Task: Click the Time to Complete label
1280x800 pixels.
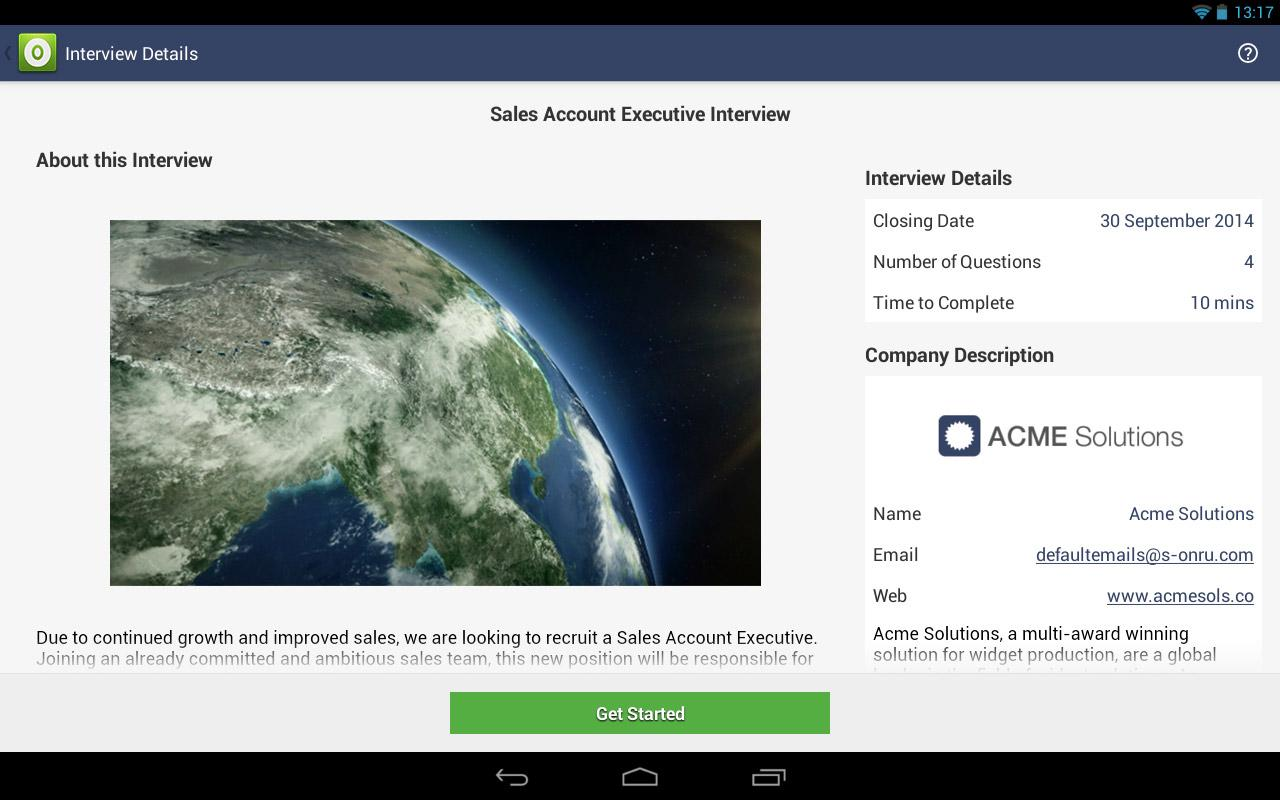Action: pos(943,303)
